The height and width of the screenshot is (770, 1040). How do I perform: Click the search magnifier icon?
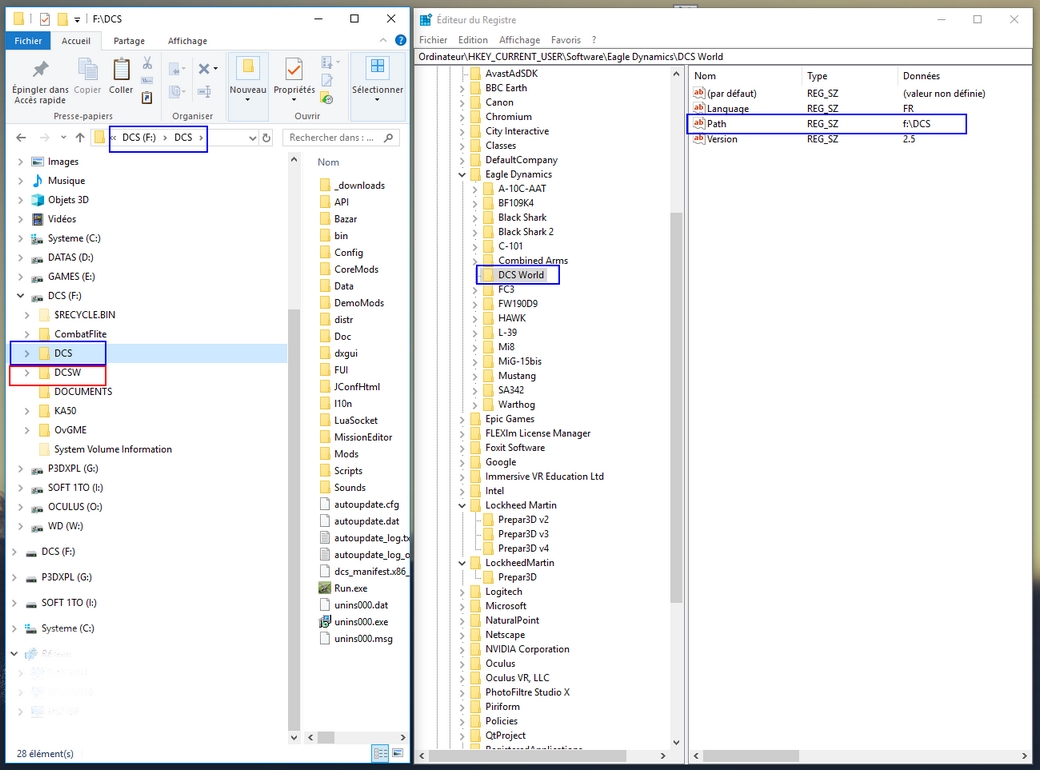click(389, 138)
